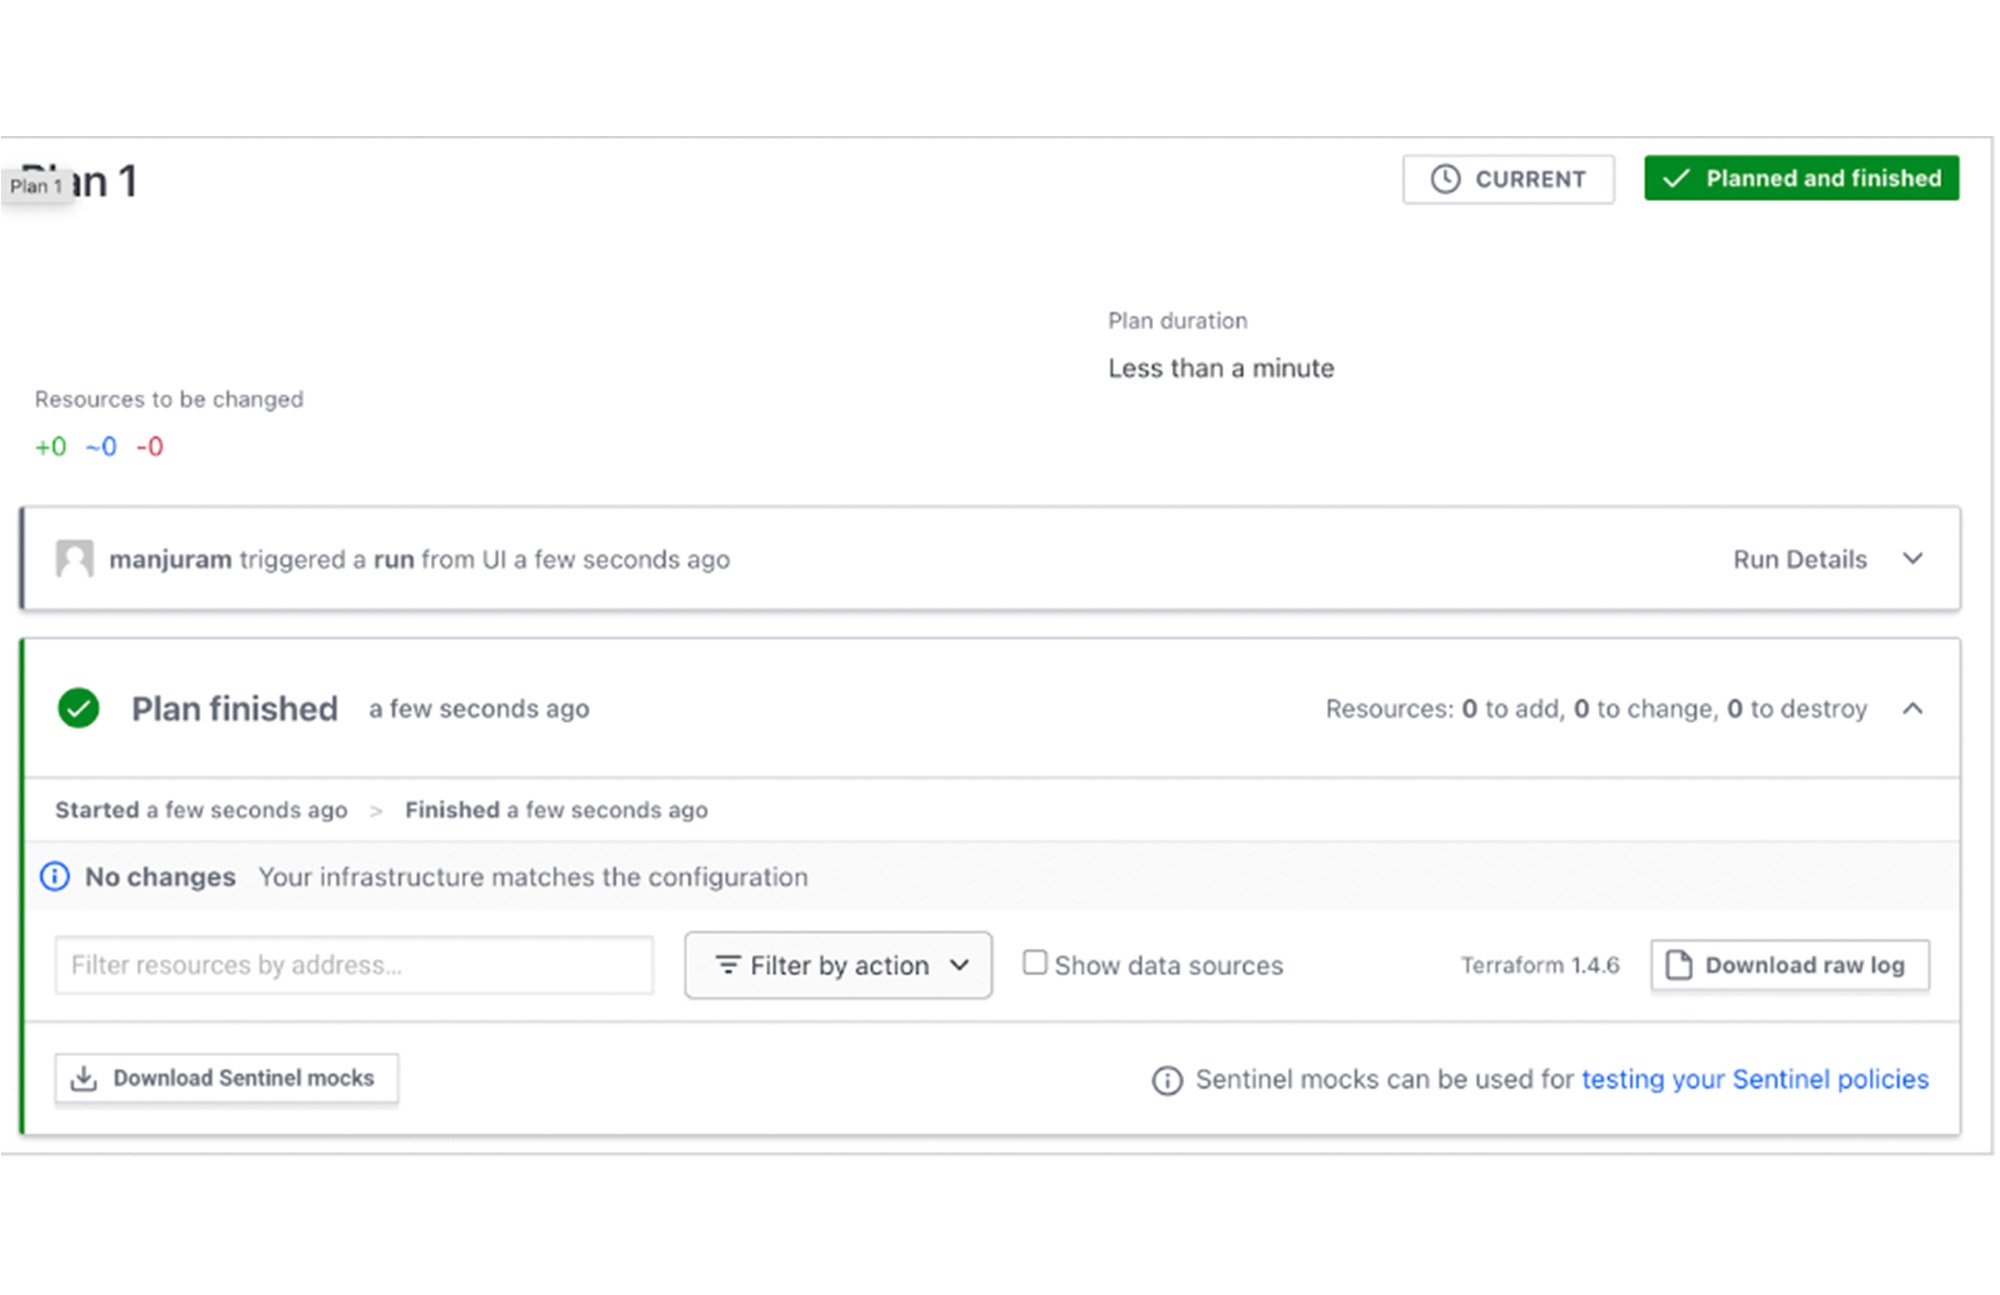Click the user avatar icon for manjuram
Screen dimensions: 2000x1295
coord(76,559)
